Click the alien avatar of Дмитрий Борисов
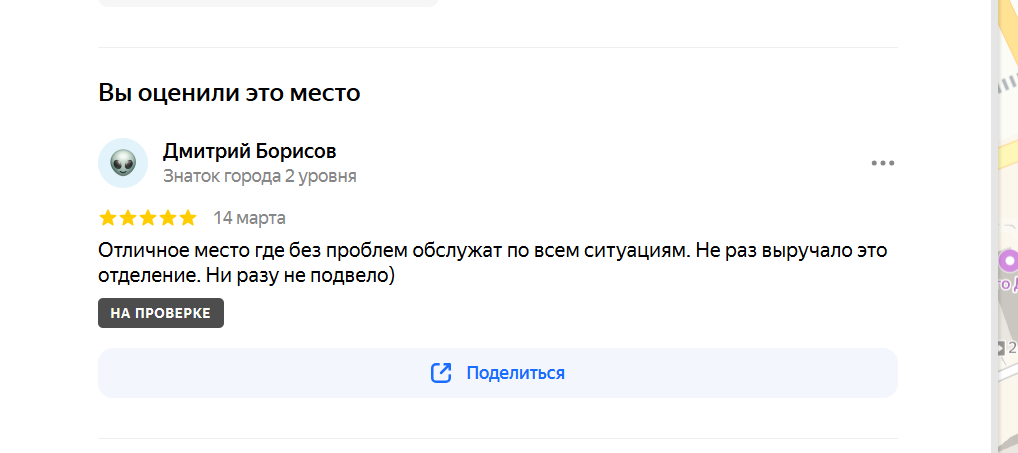1018x453 pixels. [123, 163]
